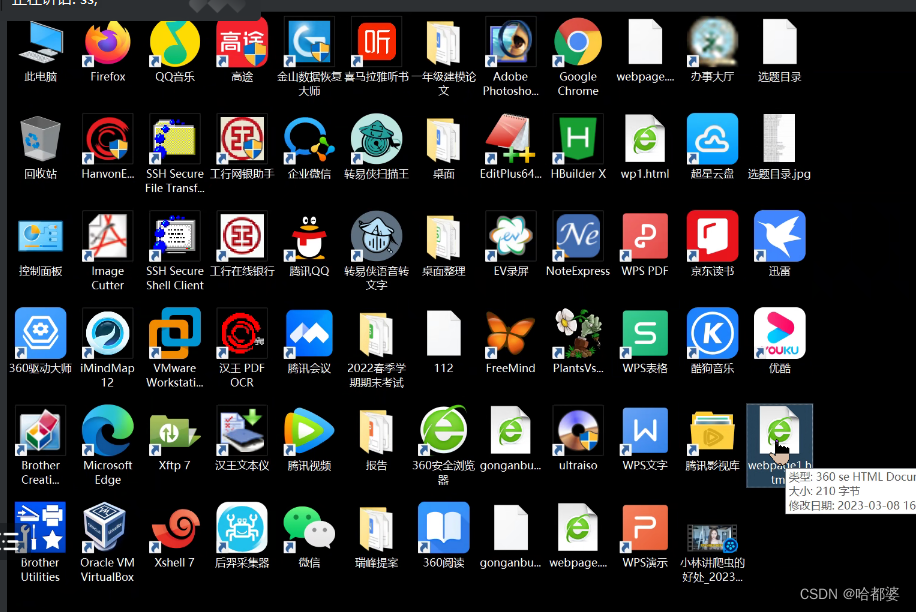Select the wp1.html file

click(645, 139)
